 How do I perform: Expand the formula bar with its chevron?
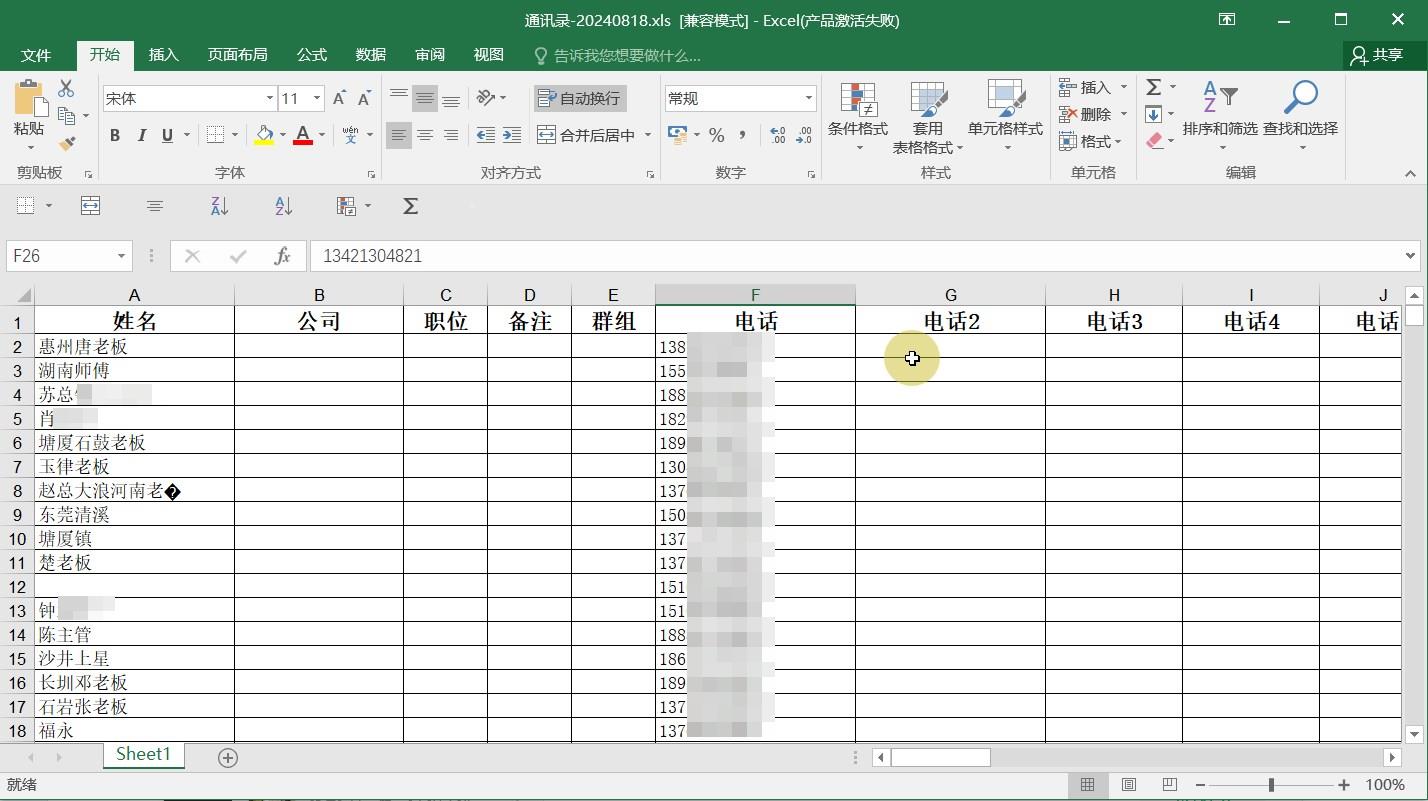click(x=1410, y=256)
